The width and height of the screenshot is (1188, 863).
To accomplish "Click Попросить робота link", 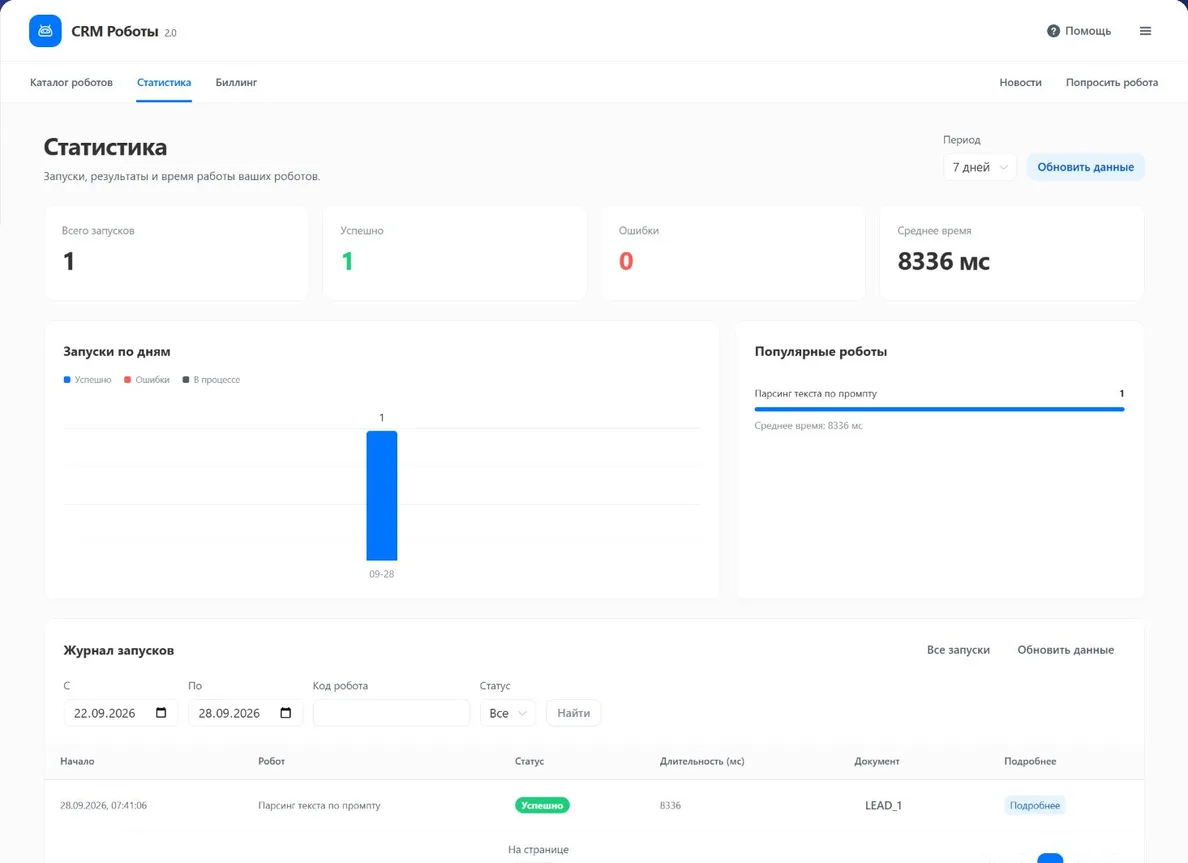I will [x=1111, y=82].
